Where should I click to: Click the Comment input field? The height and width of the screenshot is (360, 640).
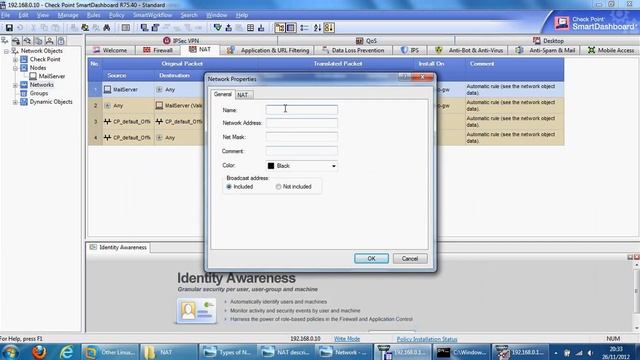tap(302, 151)
